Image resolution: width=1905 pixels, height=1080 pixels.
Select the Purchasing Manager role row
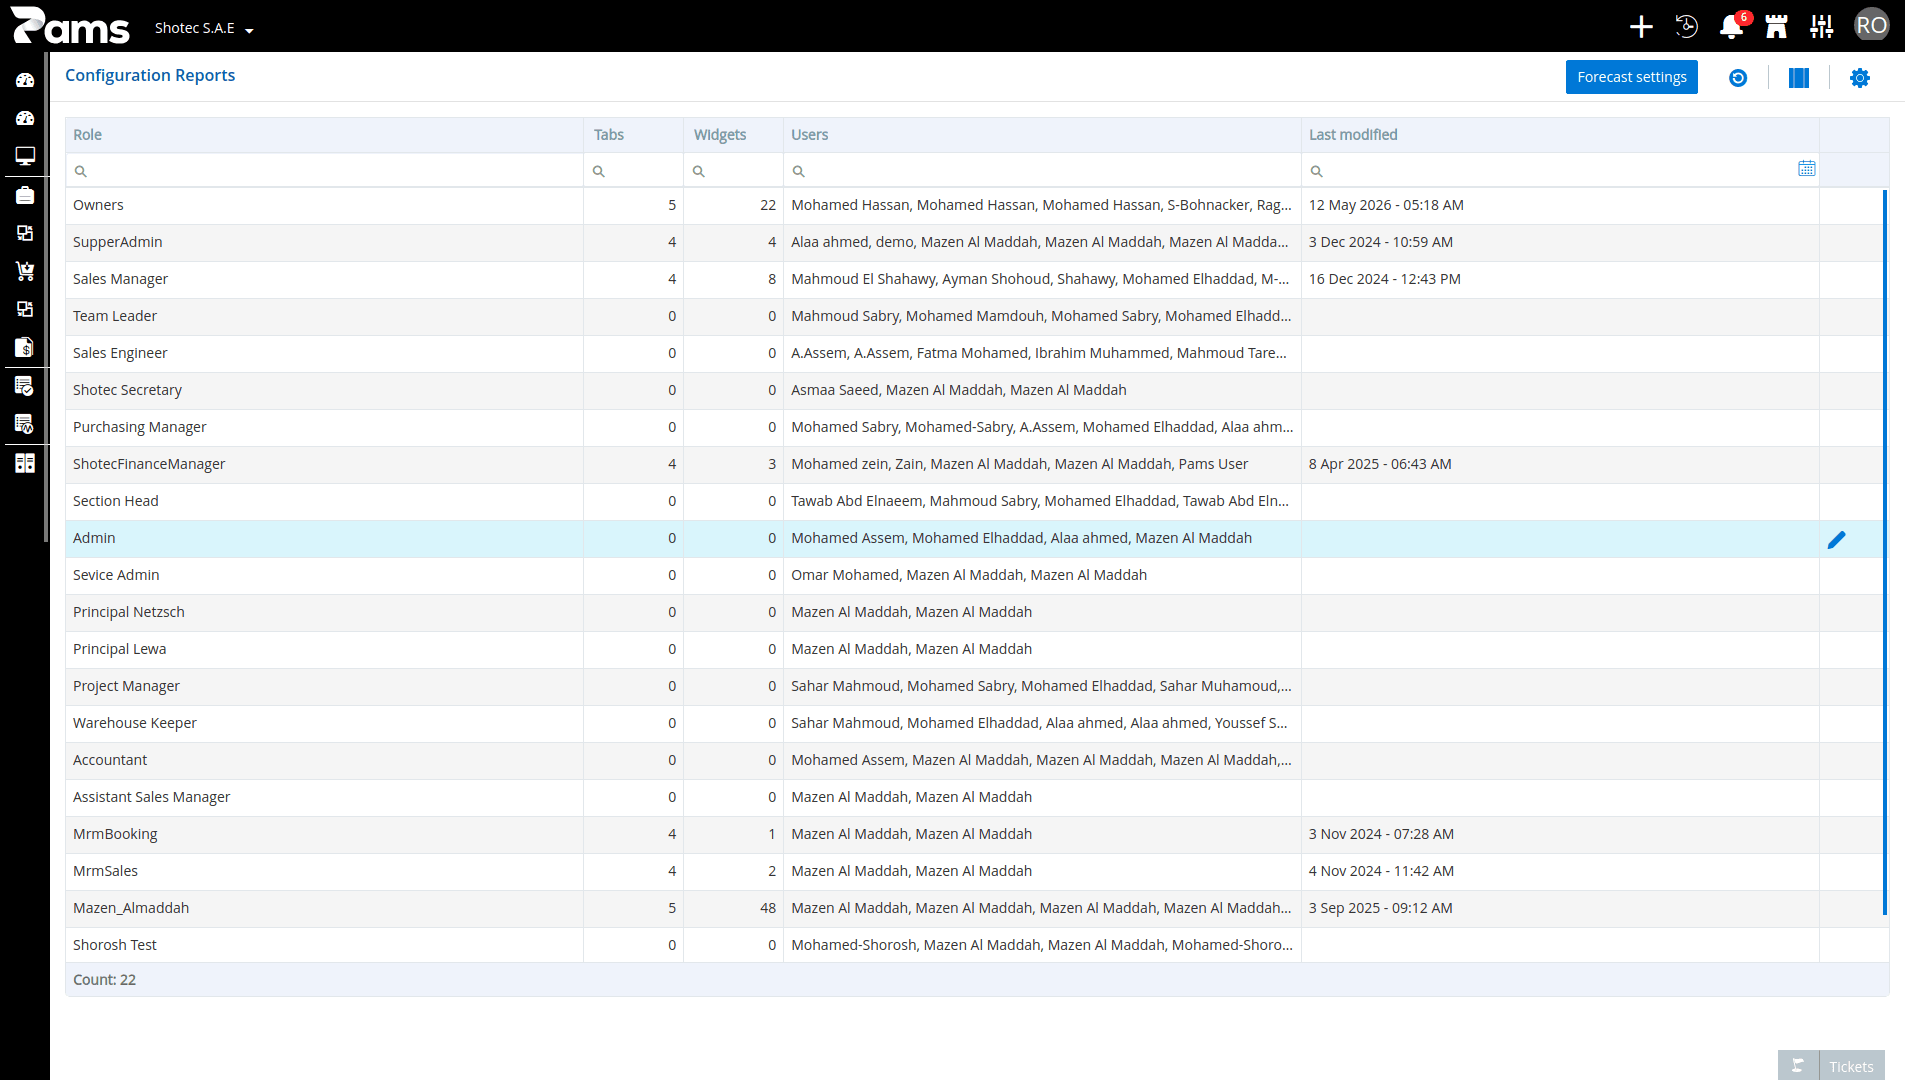(977, 427)
